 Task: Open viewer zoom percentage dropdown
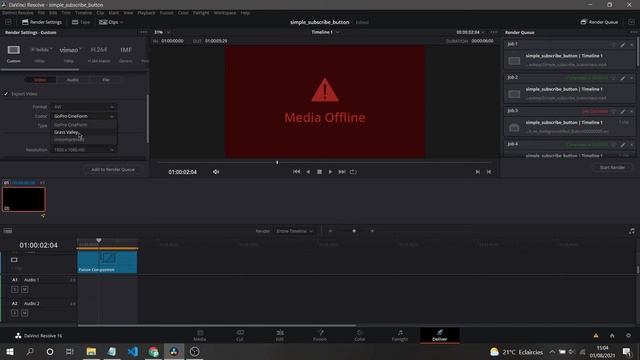[x=162, y=32]
